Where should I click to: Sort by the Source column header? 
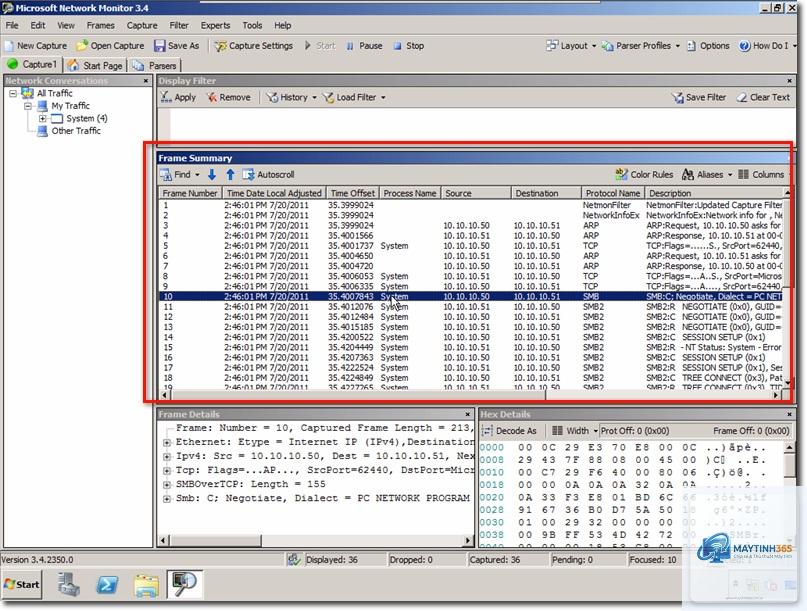click(x=476, y=193)
